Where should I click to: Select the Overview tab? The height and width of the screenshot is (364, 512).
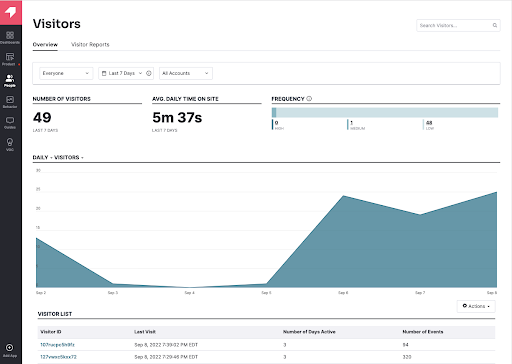point(45,45)
